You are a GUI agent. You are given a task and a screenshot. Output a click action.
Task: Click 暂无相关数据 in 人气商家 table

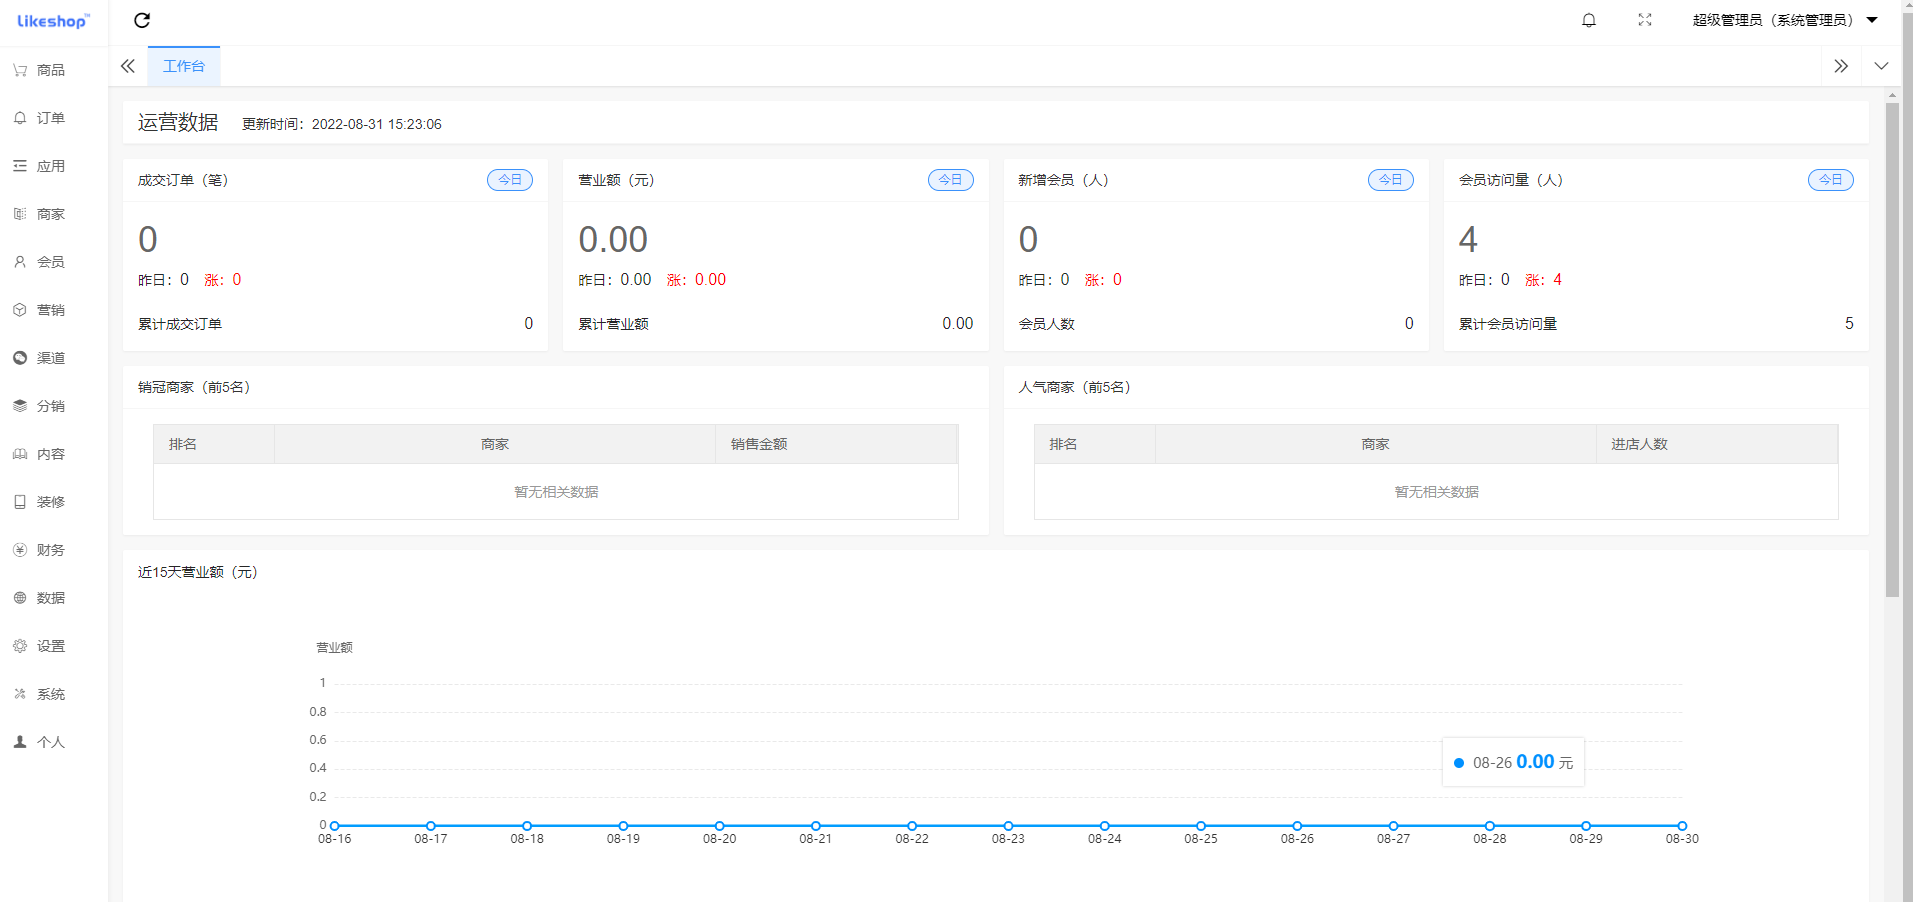point(1436,492)
